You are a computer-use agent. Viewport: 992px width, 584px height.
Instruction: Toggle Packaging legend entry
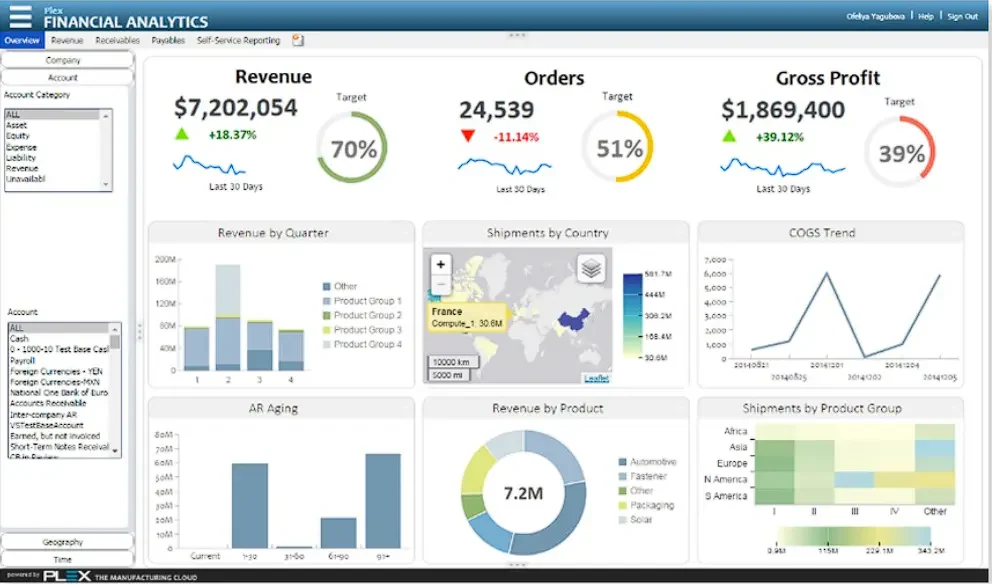pos(646,505)
